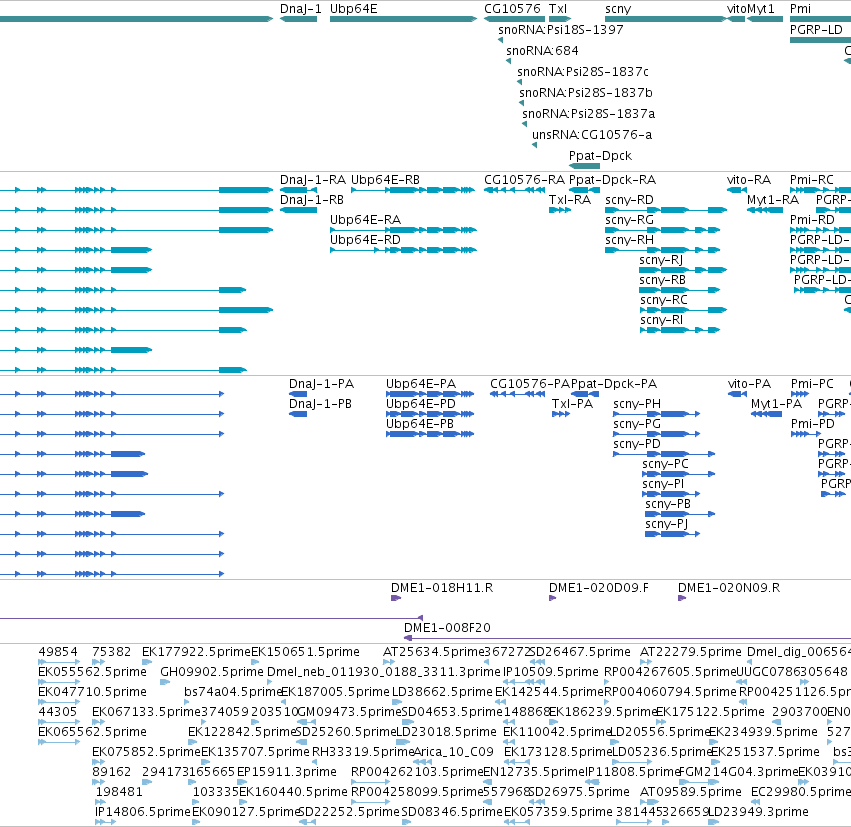The image size is (851, 827).
Task: Click EST IP14806.5prime
Action: (x=105, y=822)
